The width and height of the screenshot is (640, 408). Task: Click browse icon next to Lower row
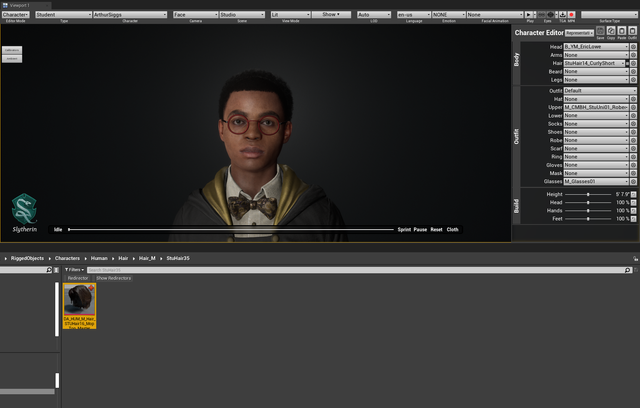pos(633,115)
